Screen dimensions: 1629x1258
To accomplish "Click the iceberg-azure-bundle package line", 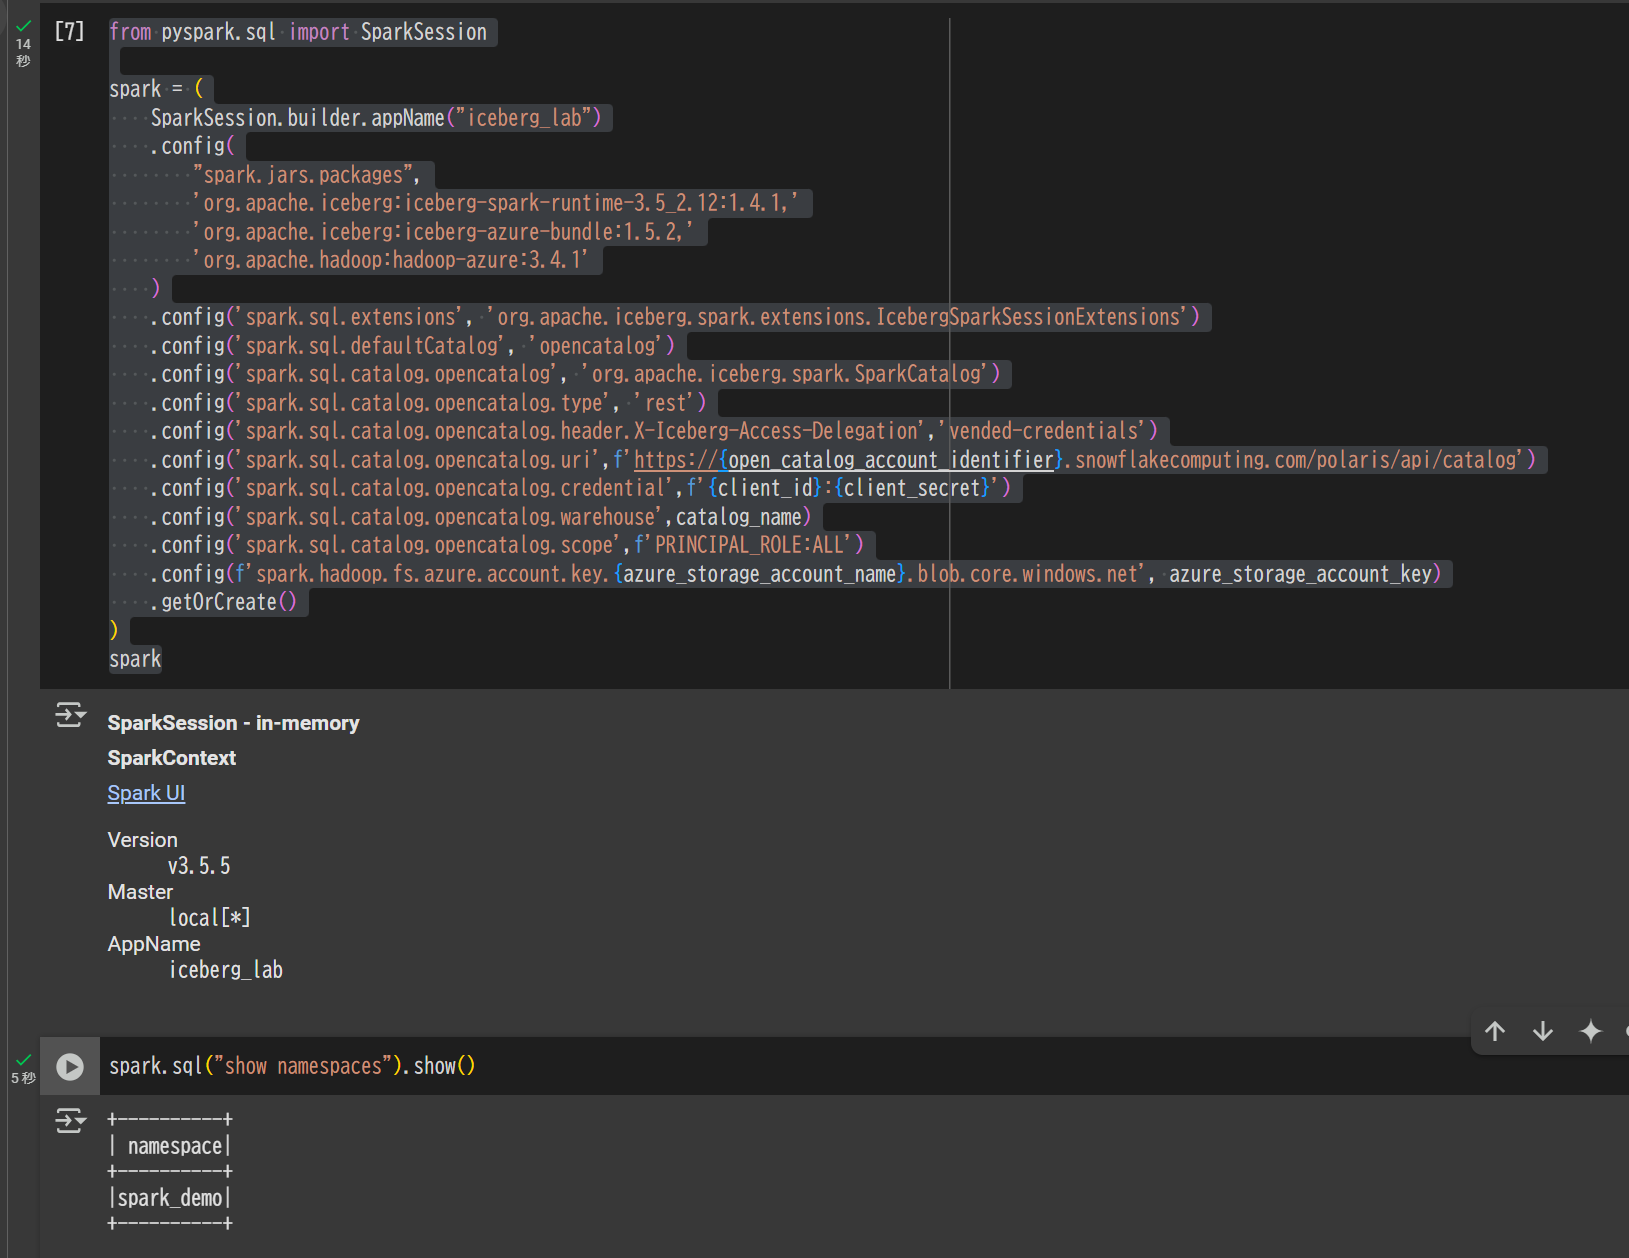I will point(443,232).
